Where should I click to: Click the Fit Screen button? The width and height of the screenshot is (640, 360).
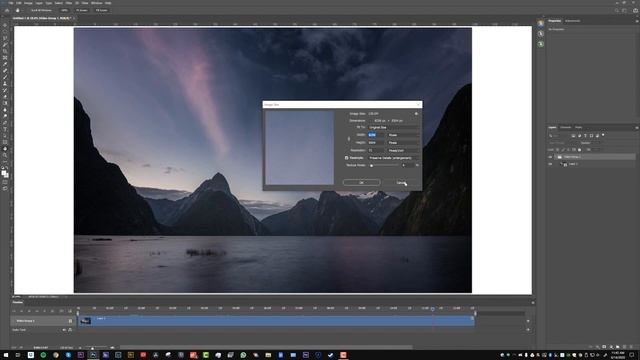point(82,10)
